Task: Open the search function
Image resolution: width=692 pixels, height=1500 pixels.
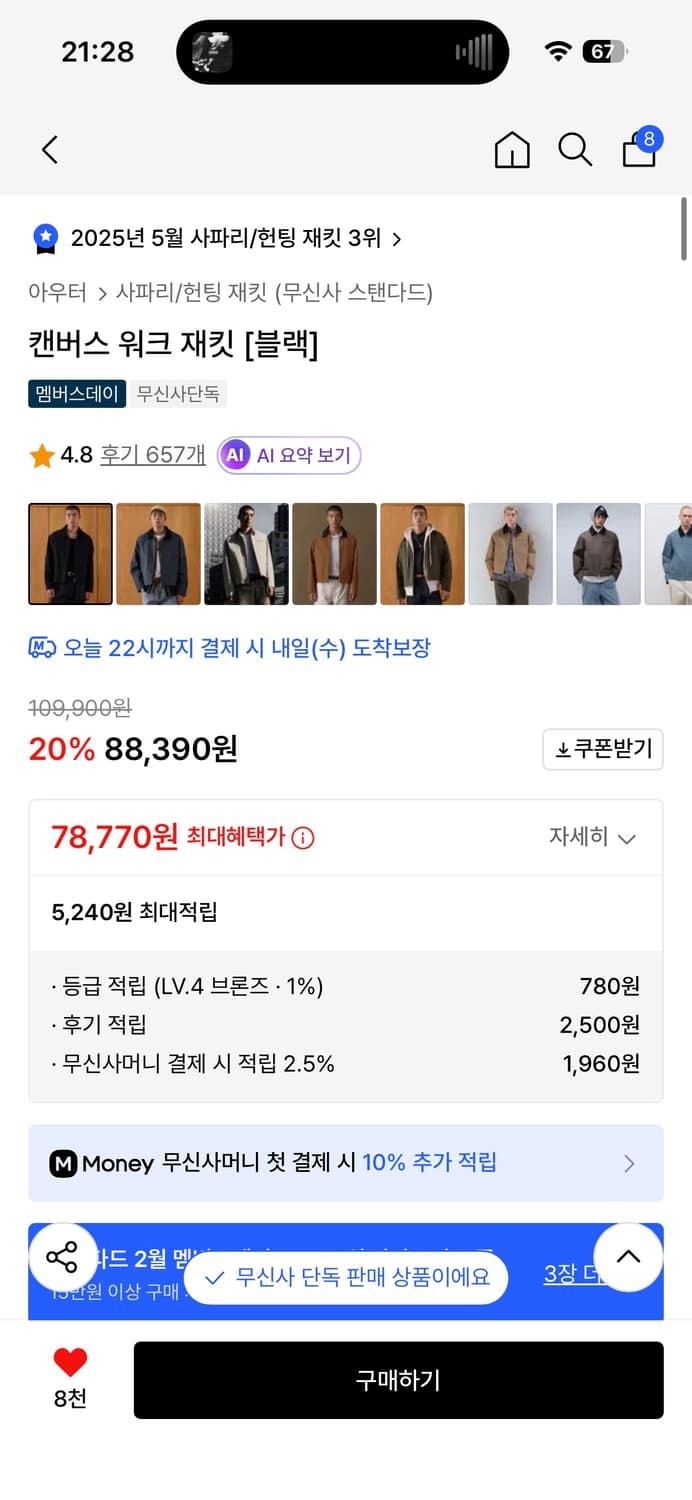Action: 575,150
